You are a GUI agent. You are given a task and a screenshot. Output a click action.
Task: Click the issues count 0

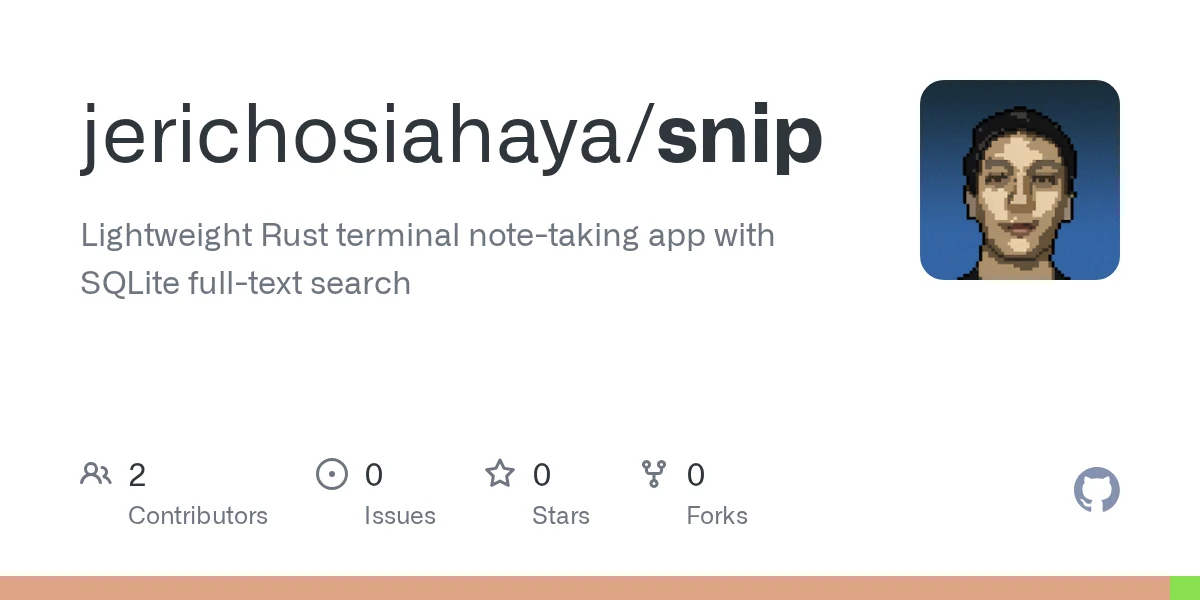(373, 475)
